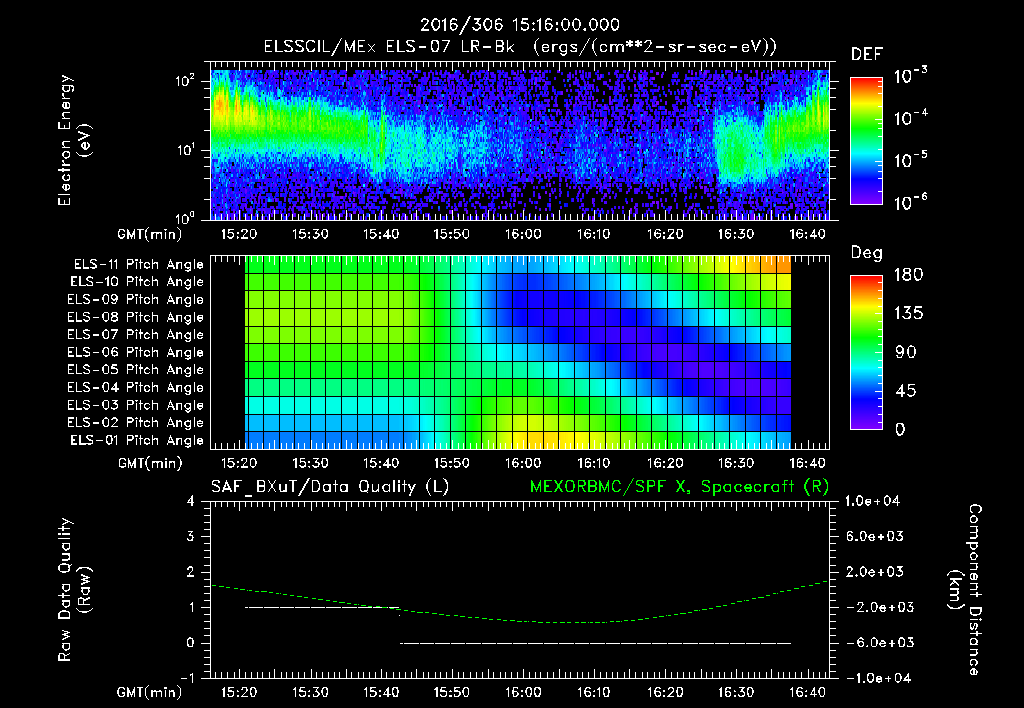Click the 'Deg' color bar label
Image resolution: width=1024 pixels, height=708 pixels.
click(x=867, y=253)
